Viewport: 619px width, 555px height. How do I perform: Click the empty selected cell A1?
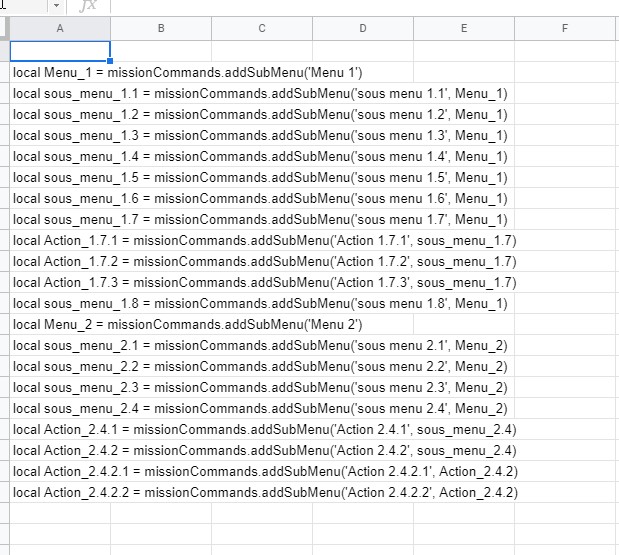coord(60,51)
